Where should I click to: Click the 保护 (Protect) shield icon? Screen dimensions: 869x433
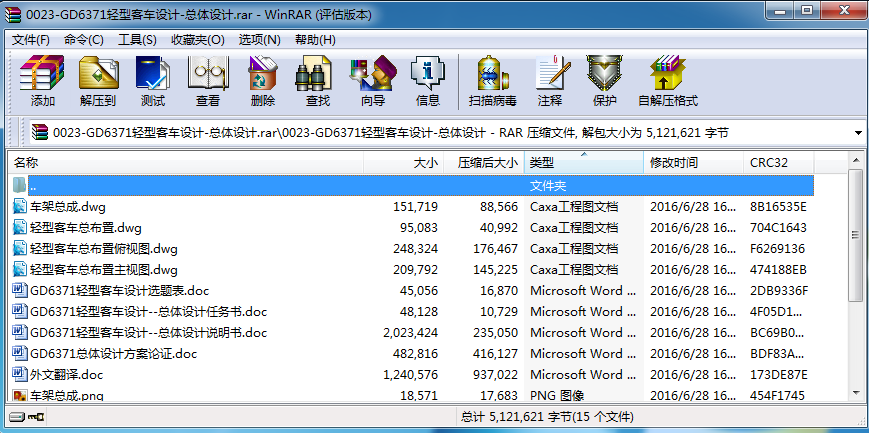coord(605,73)
